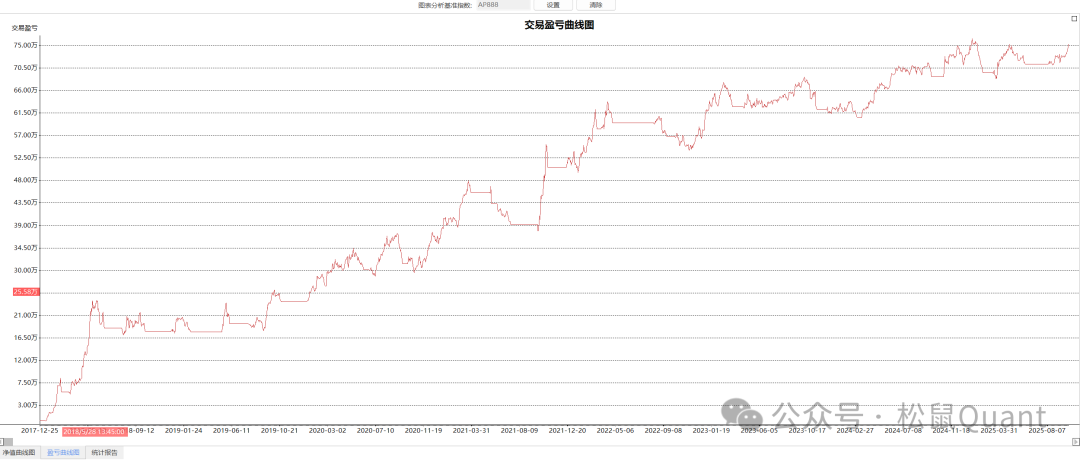This screenshot has height=460, width=1080.
Task: Click the horizontal scrollbar right arrow
Action: tap(1076, 442)
